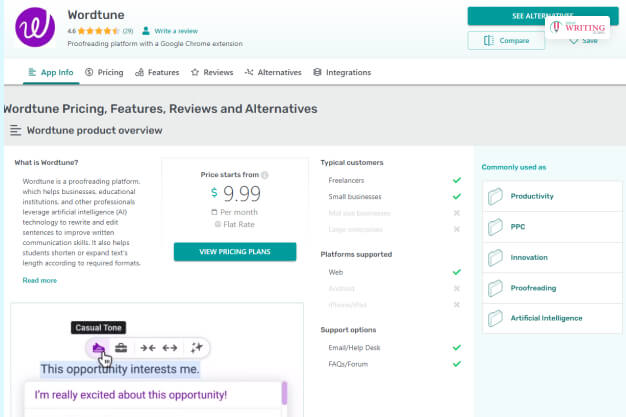Click the info icon next to Price starts from

265,175
